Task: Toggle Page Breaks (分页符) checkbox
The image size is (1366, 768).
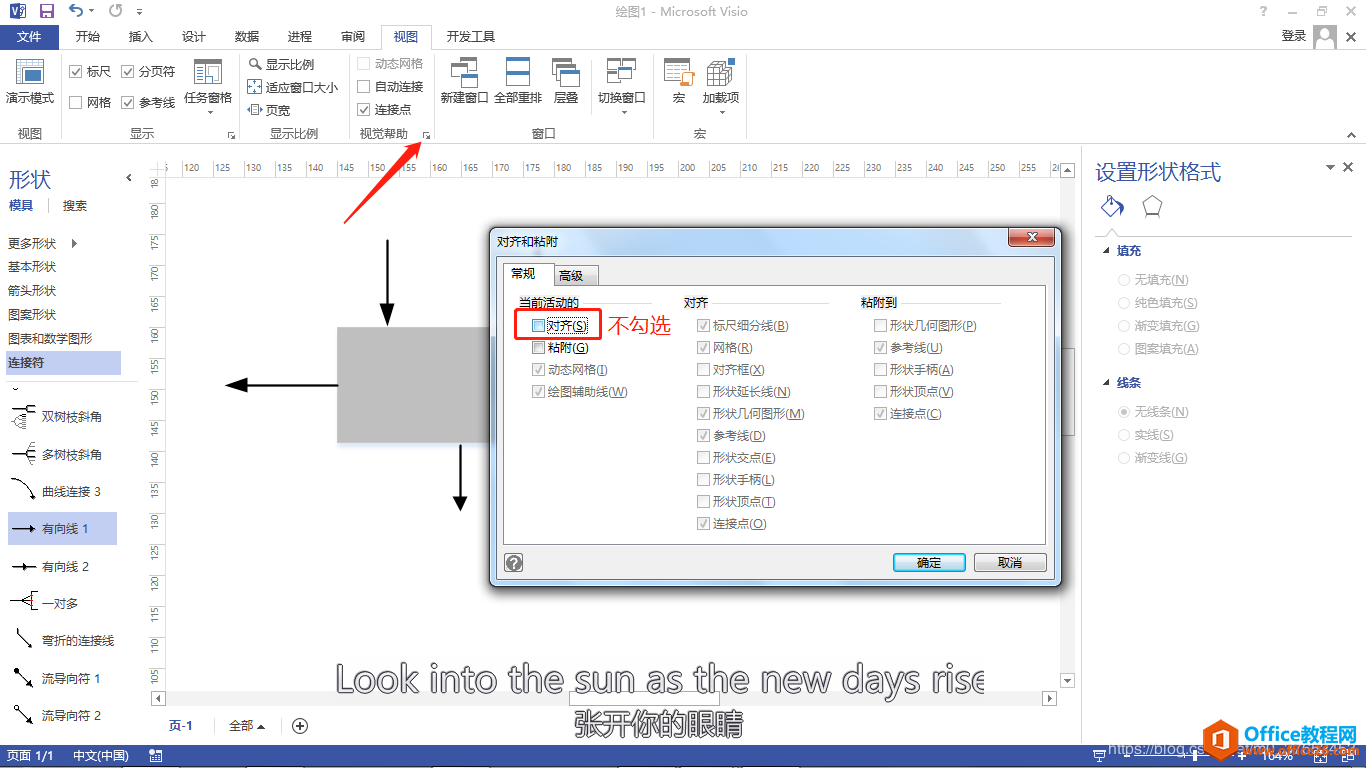Action: coord(128,72)
